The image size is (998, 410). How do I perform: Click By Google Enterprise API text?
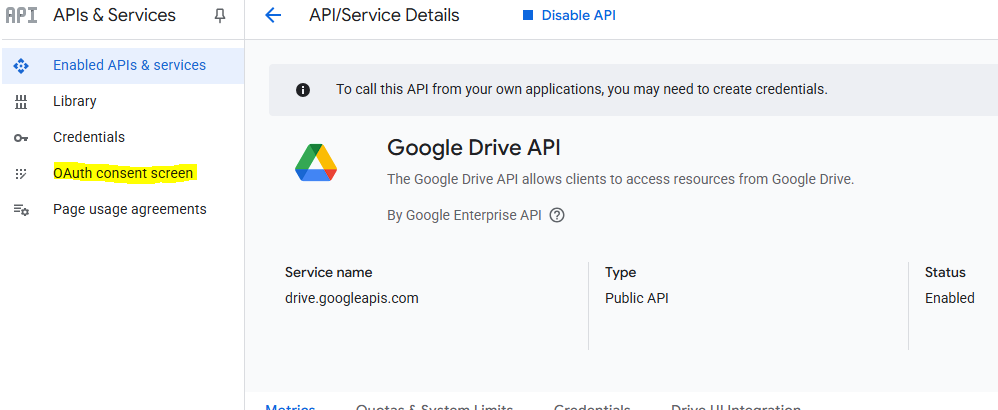[x=464, y=215]
